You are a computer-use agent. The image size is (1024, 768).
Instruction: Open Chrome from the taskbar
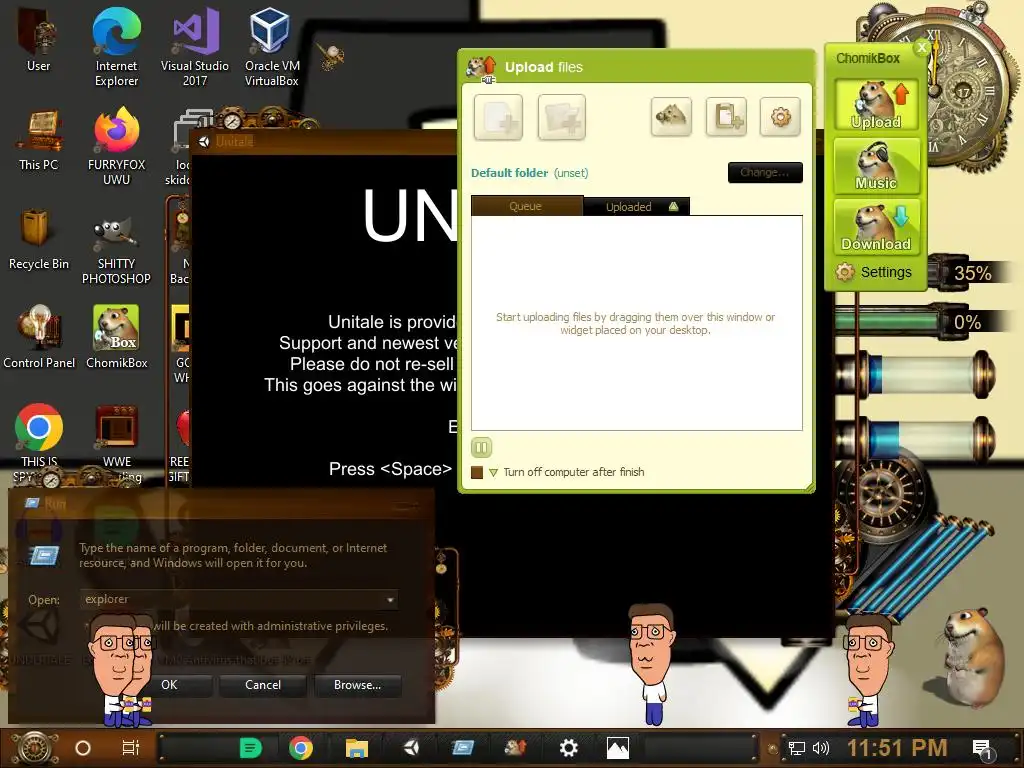click(301, 748)
